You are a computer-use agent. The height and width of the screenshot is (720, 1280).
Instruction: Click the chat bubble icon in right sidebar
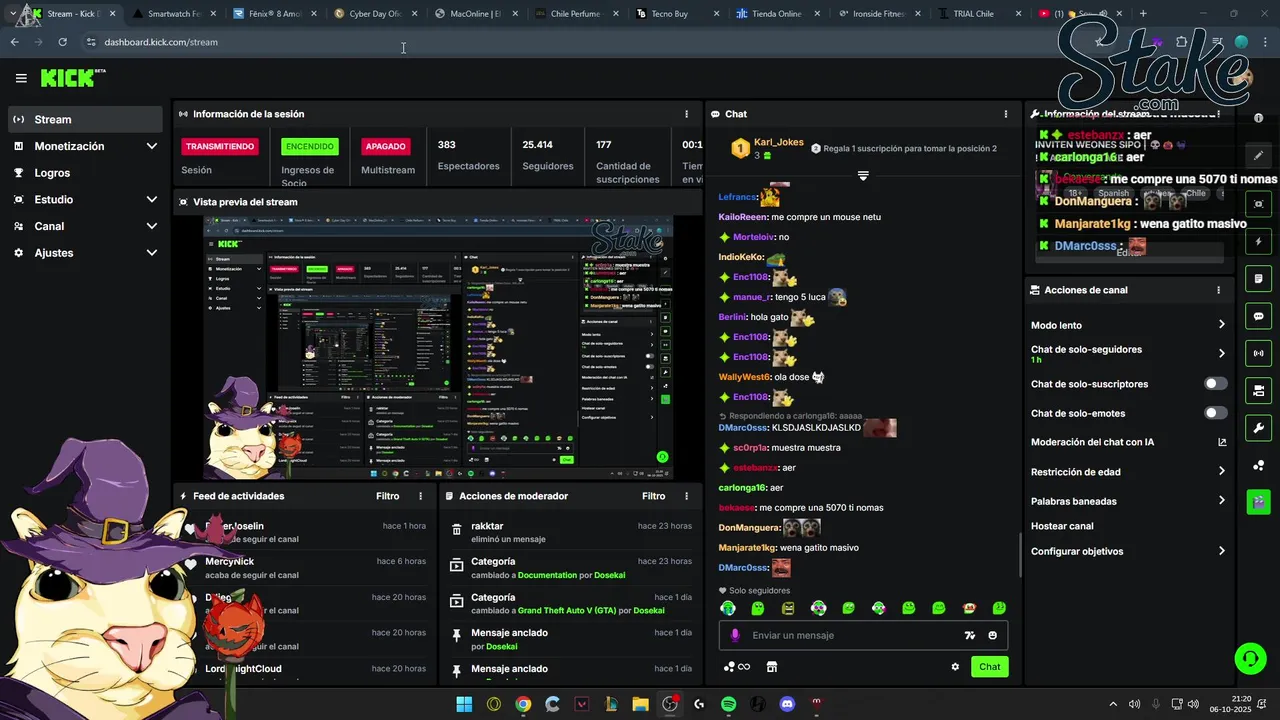point(1258,316)
